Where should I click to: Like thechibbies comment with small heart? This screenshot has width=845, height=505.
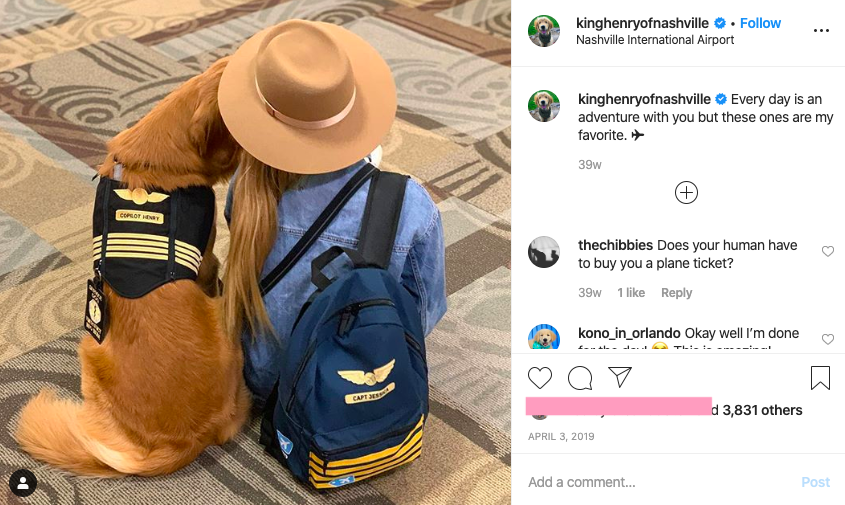click(827, 251)
